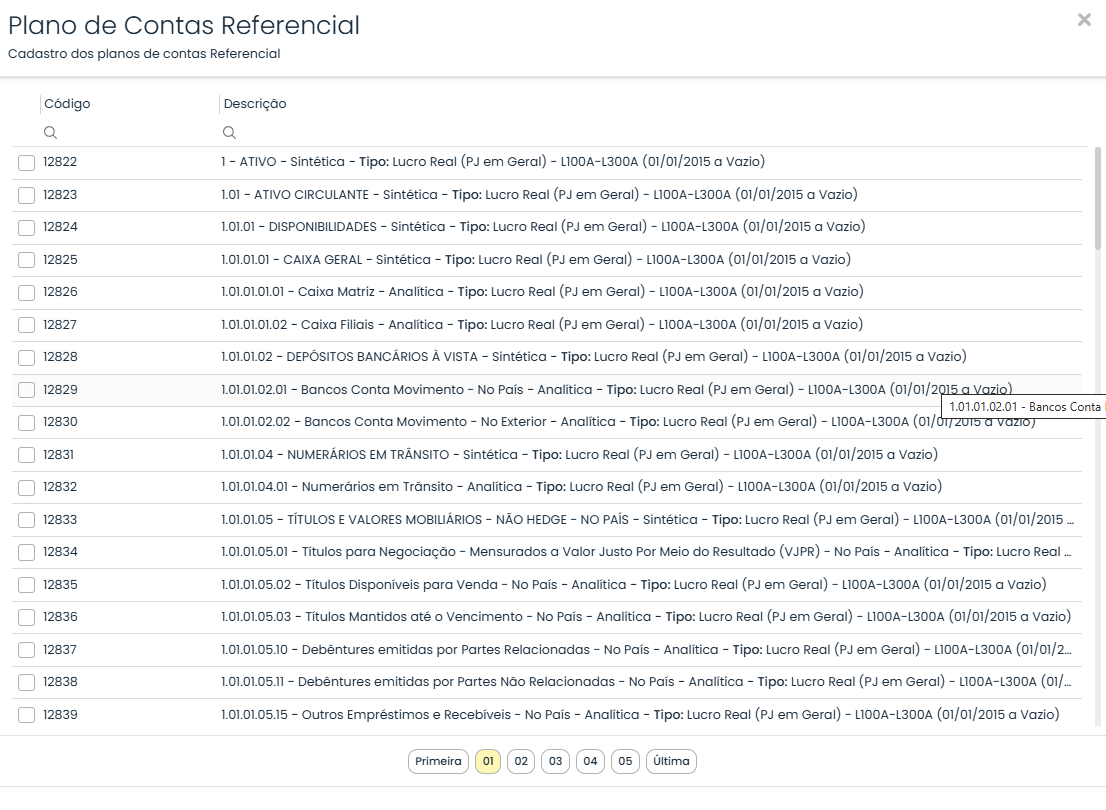Select the checkbox for code 12825
The height and width of the screenshot is (810, 1106).
point(27,260)
